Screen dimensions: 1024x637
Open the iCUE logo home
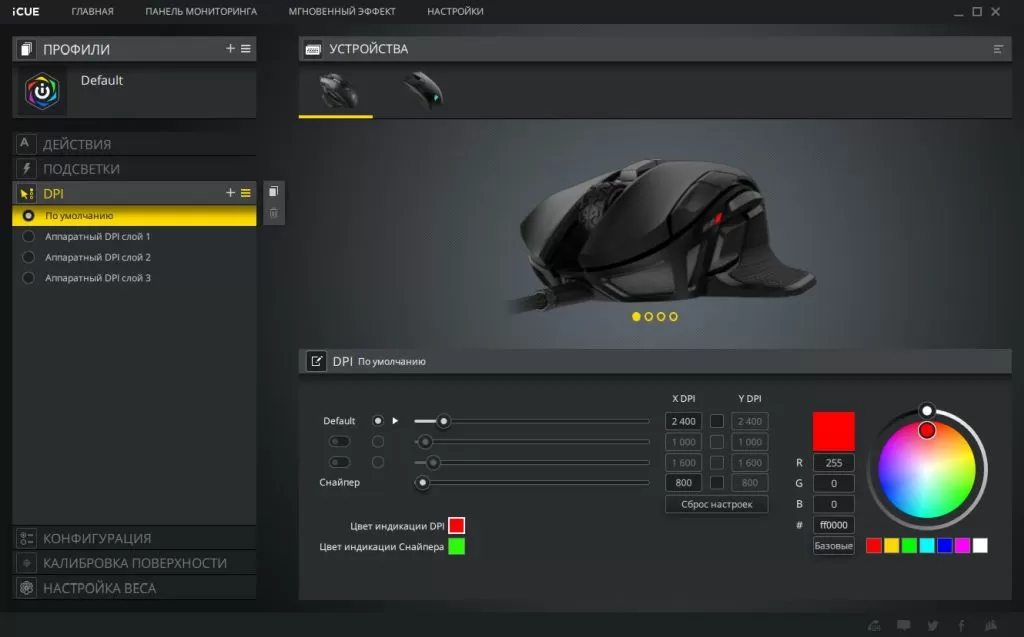pyautogui.click(x=25, y=11)
